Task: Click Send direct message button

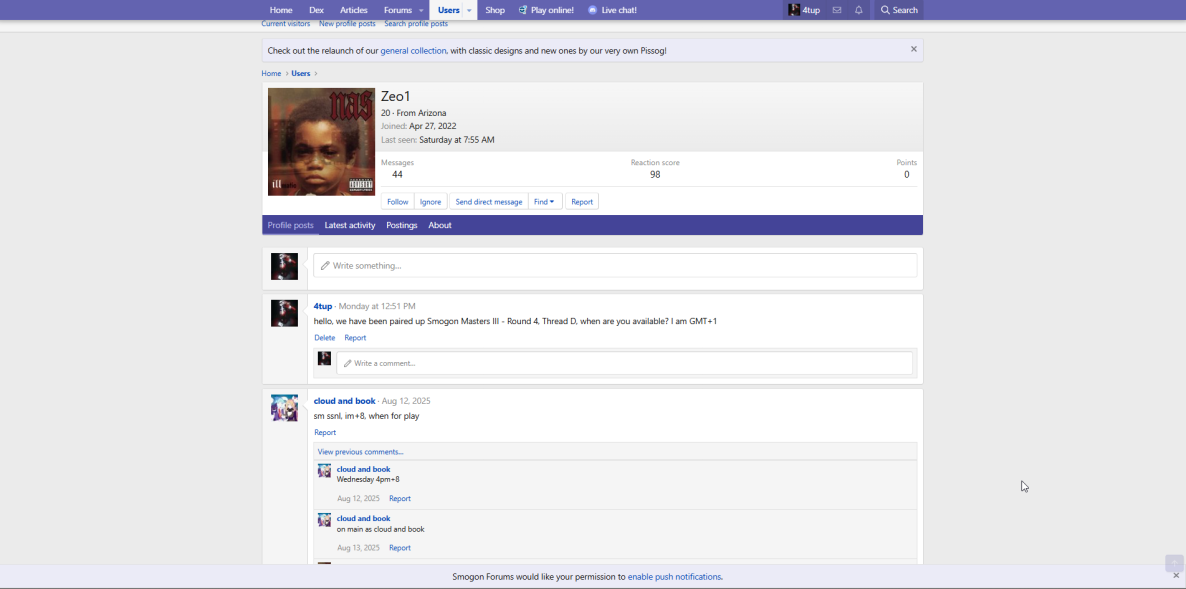Action: click(x=489, y=202)
